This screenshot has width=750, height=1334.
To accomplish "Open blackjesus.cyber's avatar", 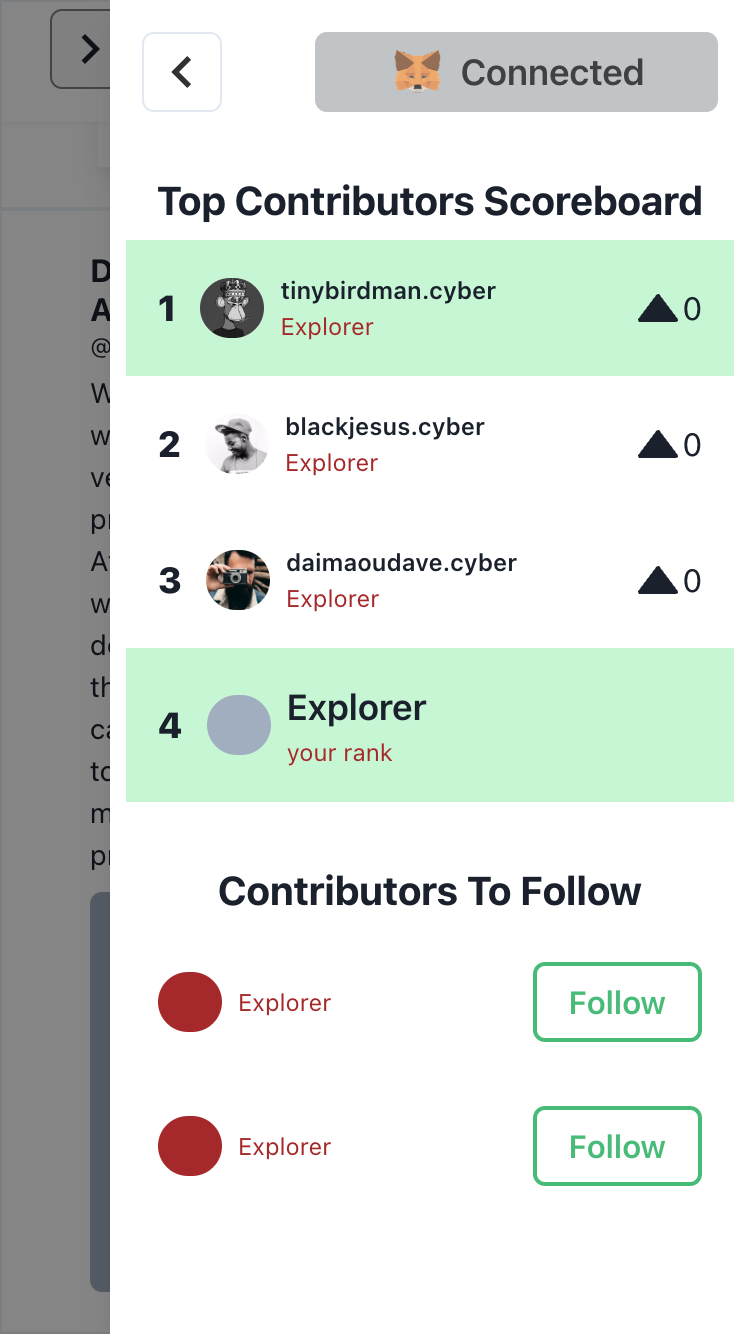I will [x=237, y=444].
